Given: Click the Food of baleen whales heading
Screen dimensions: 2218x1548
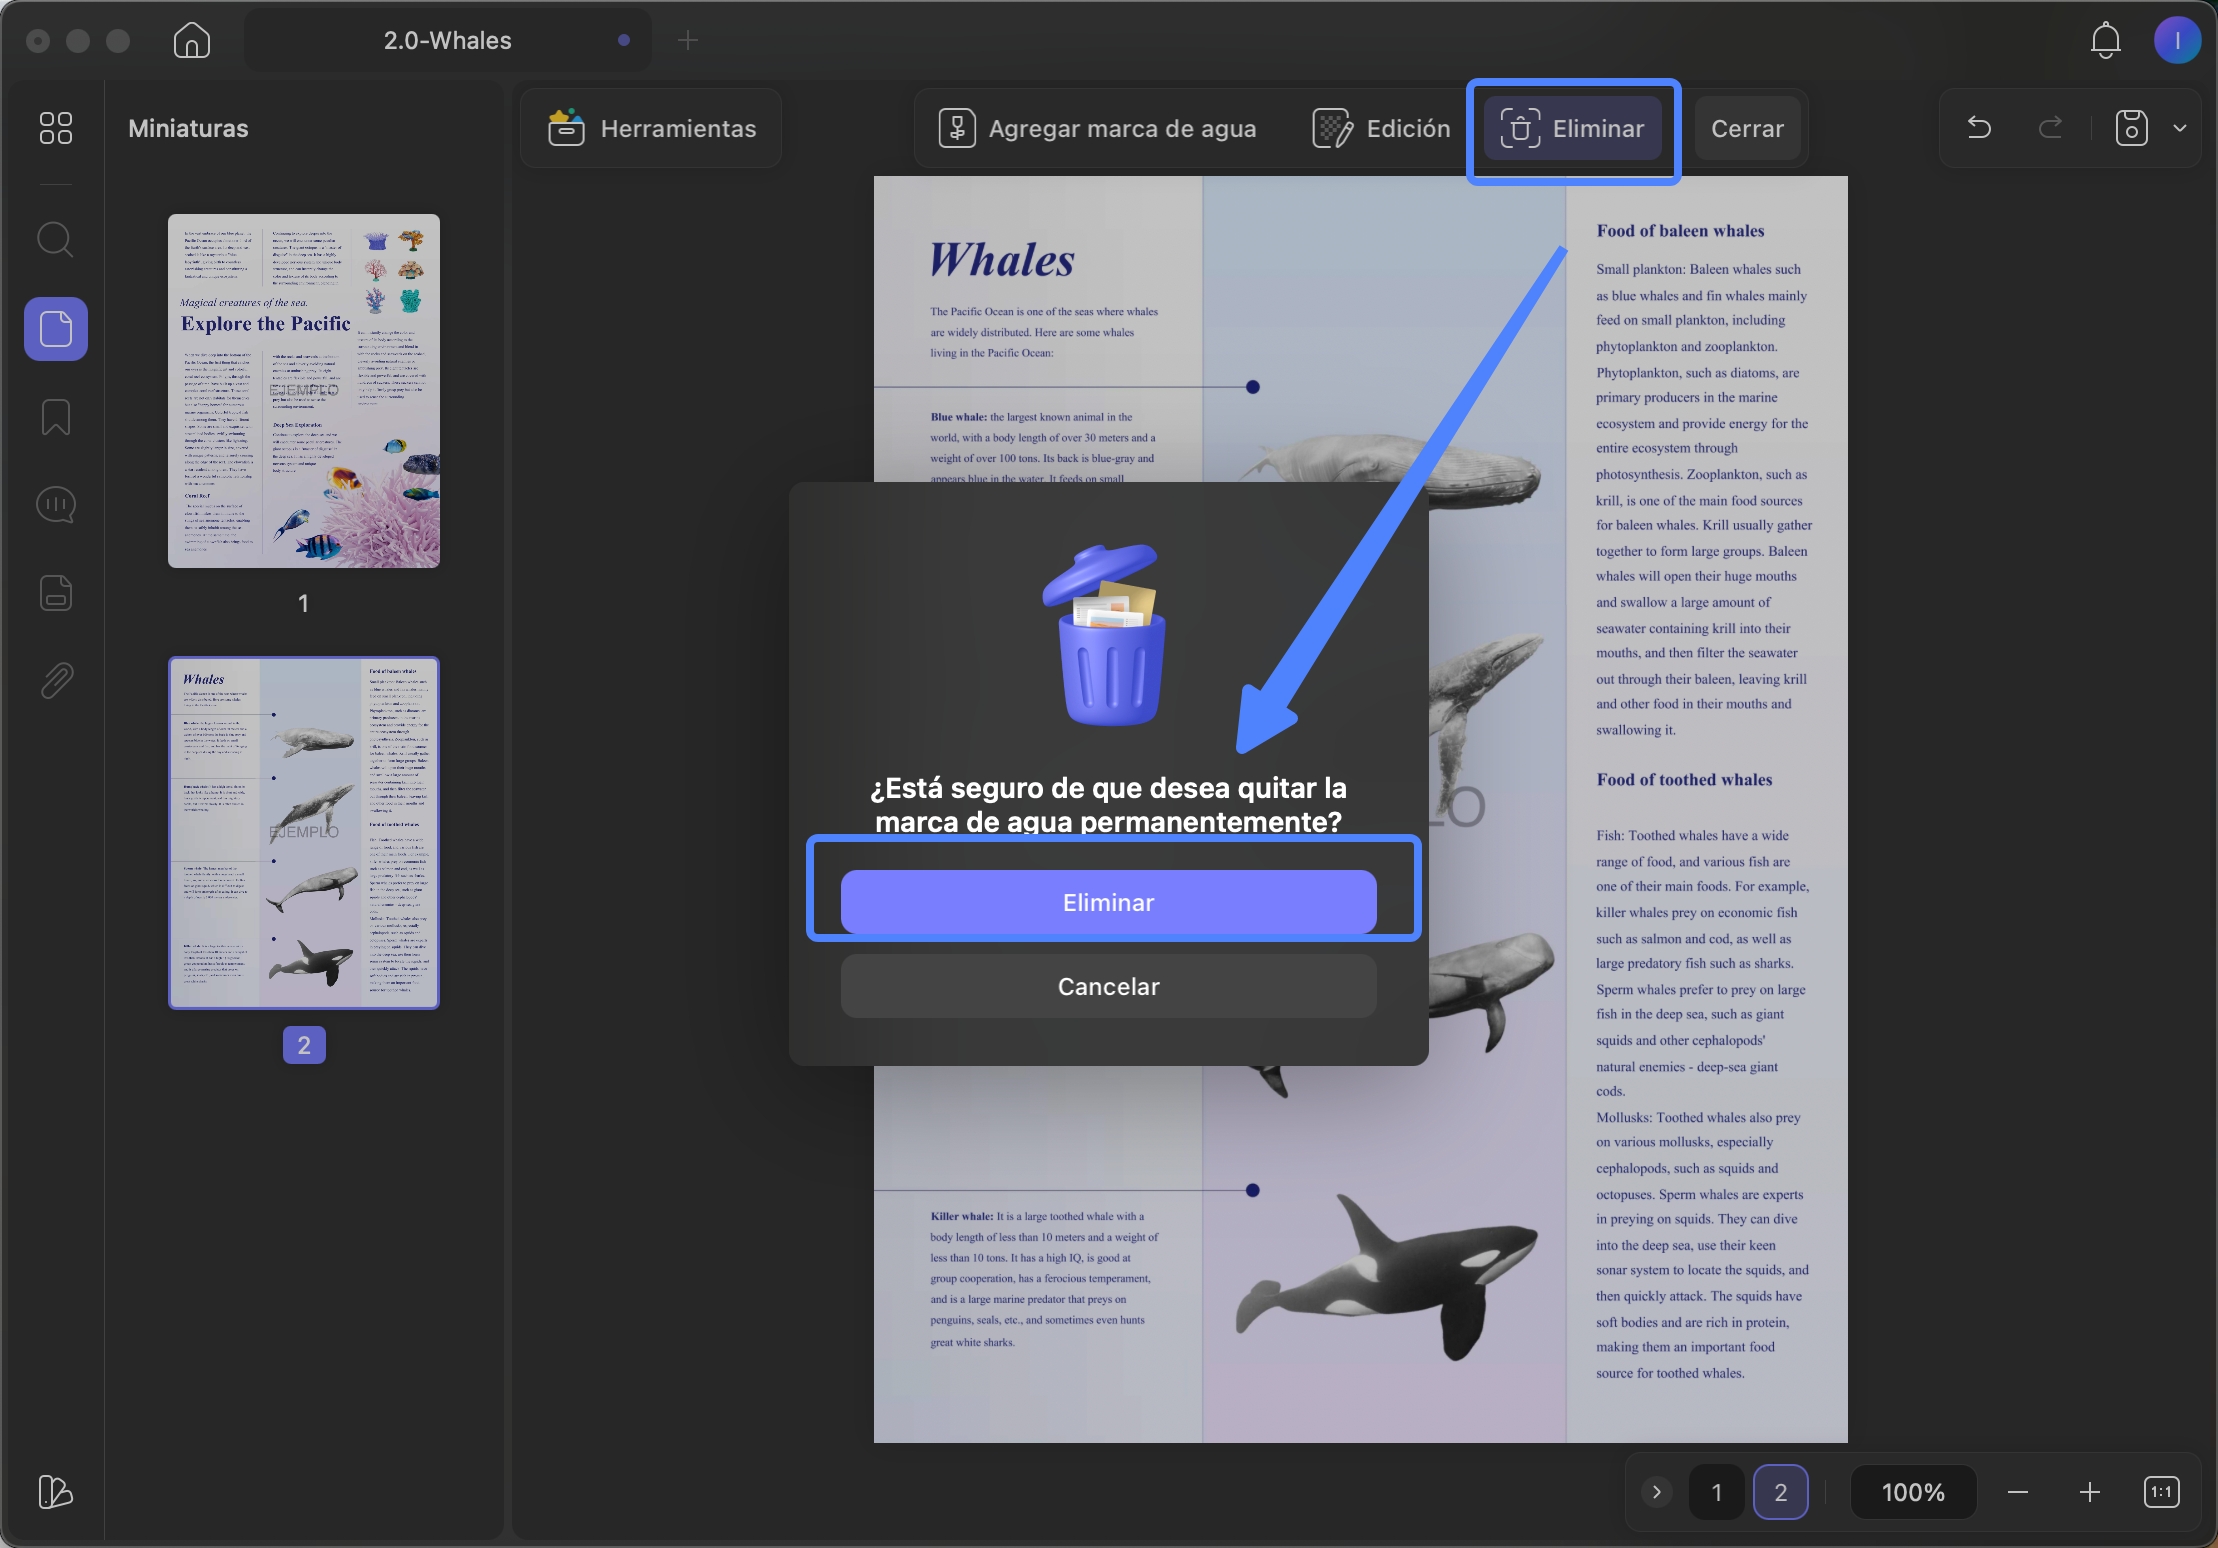Looking at the screenshot, I should (1680, 231).
